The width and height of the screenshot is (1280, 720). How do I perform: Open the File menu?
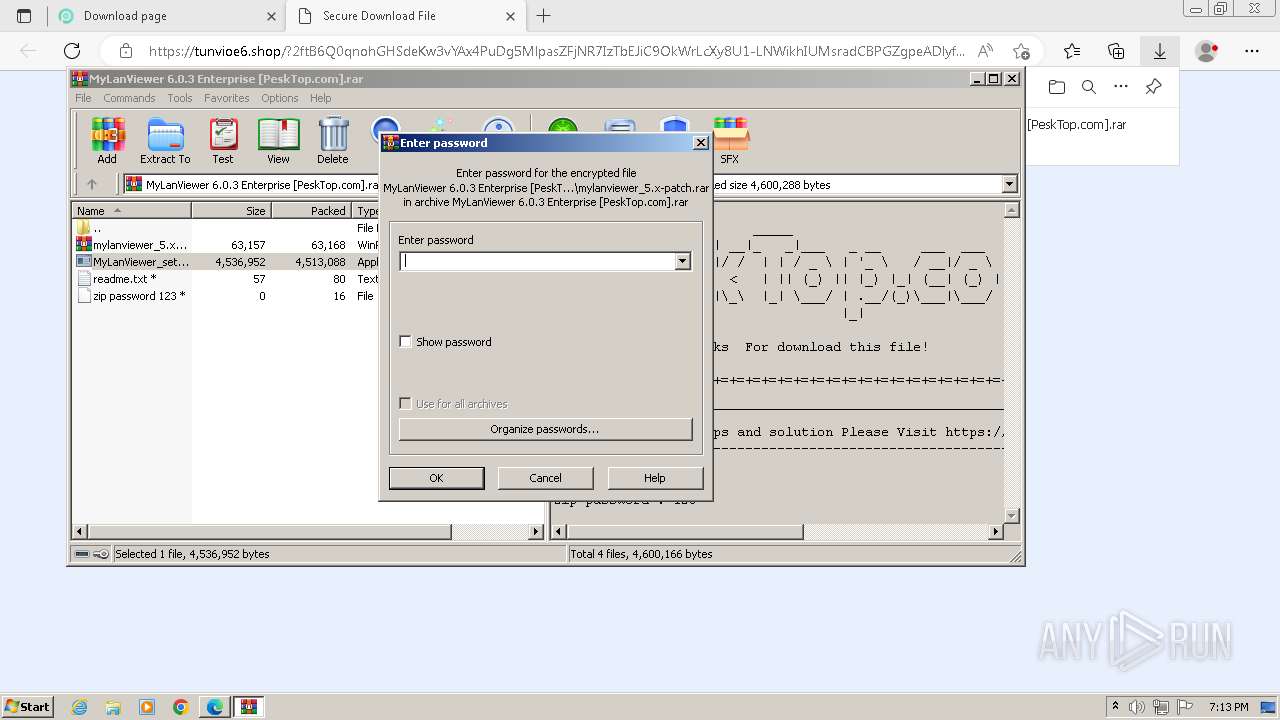(x=83, y=98)
